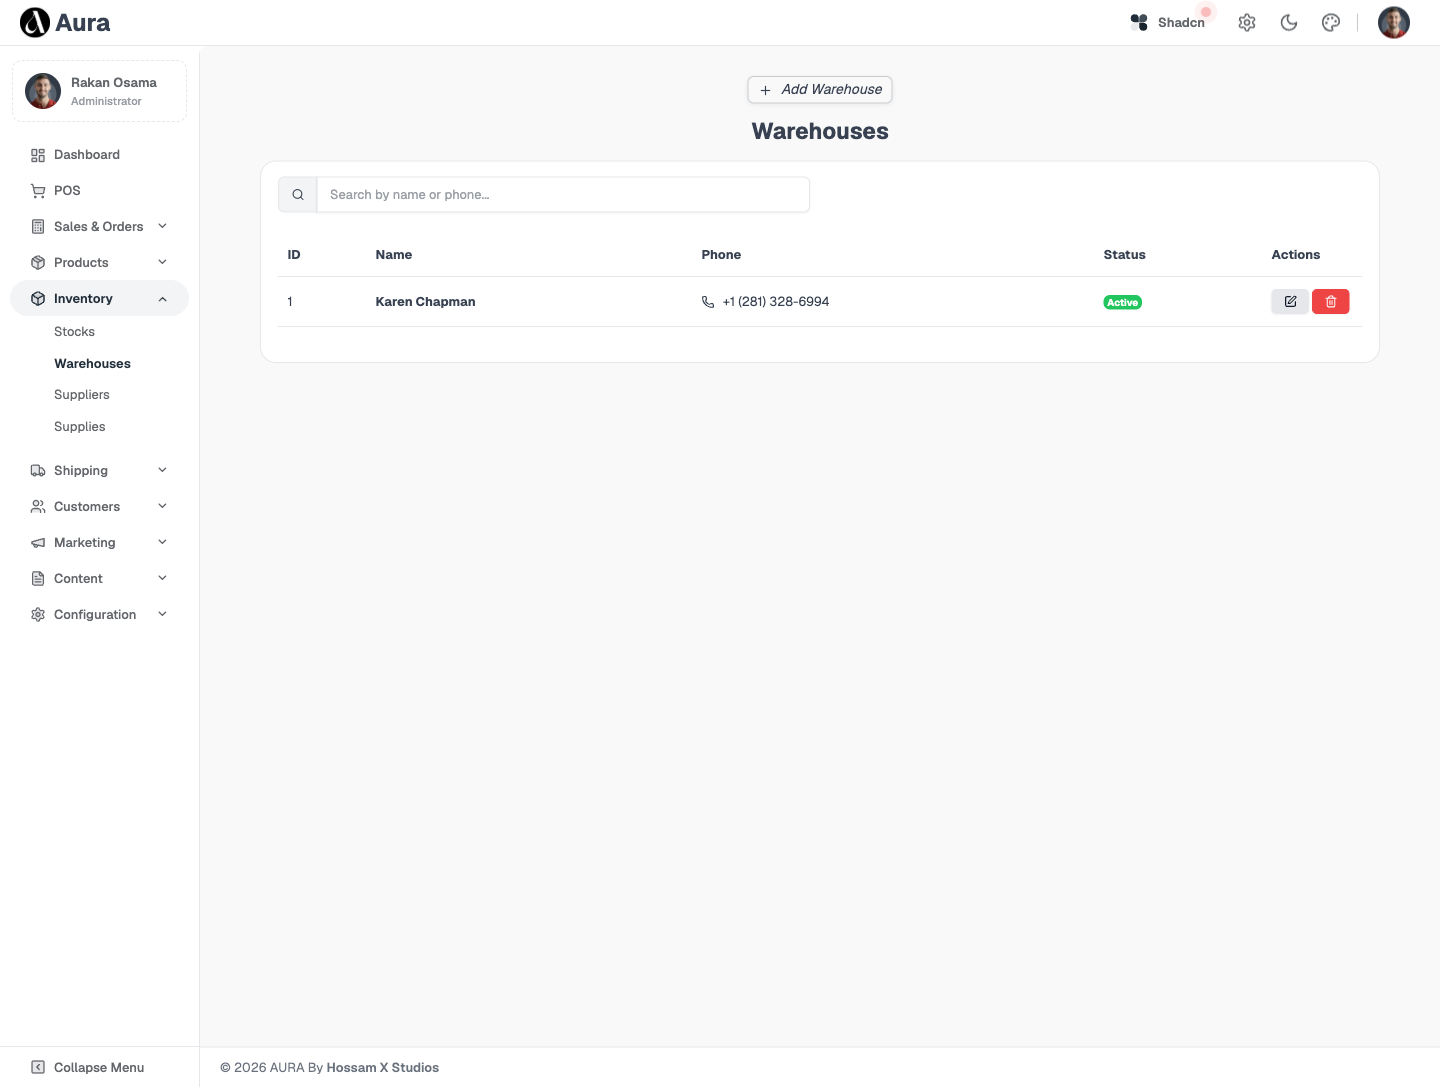Click the edit icon for Karen Chapman
This screenshot has width=1440, height=1087.
[1290, 301]
